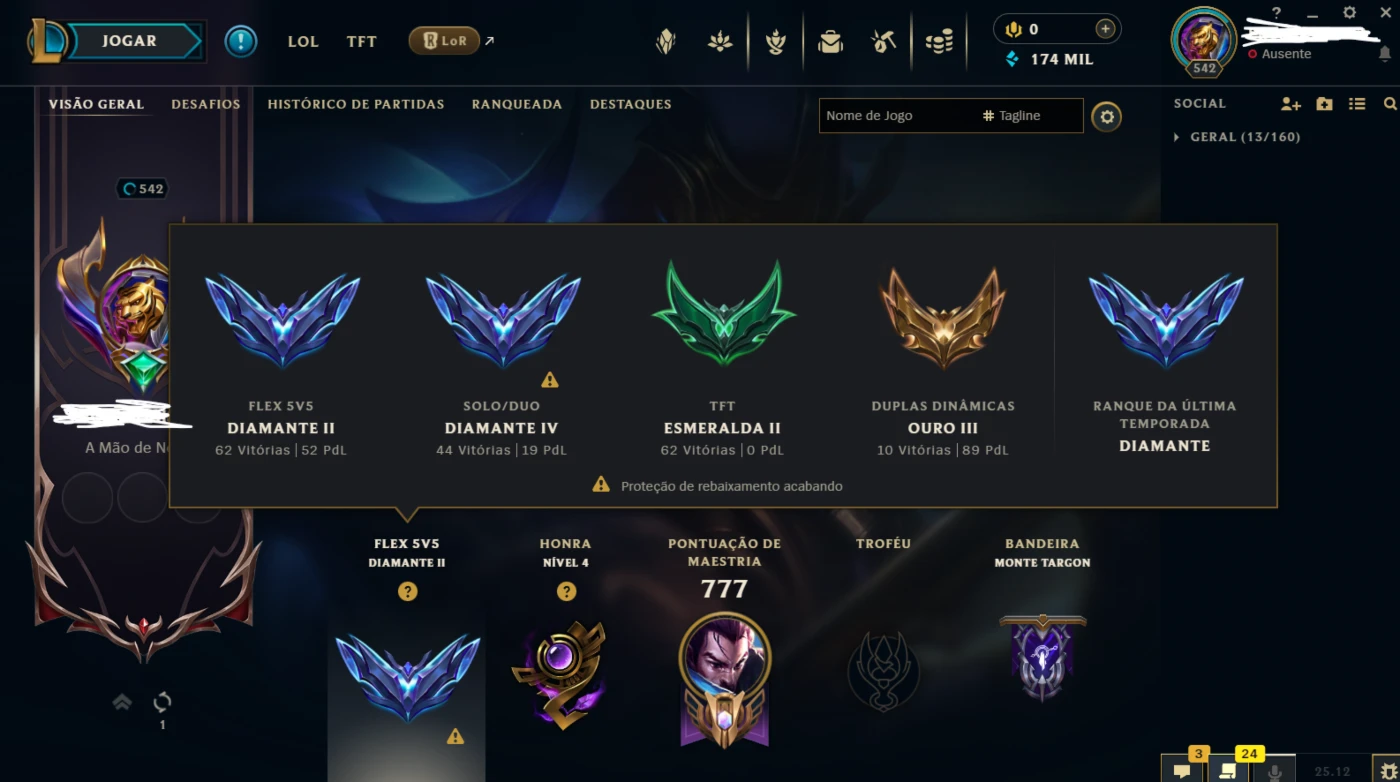1400x782 pixels.
Task: Open the Ranqueada tab
Action: [x=517, y=104]
